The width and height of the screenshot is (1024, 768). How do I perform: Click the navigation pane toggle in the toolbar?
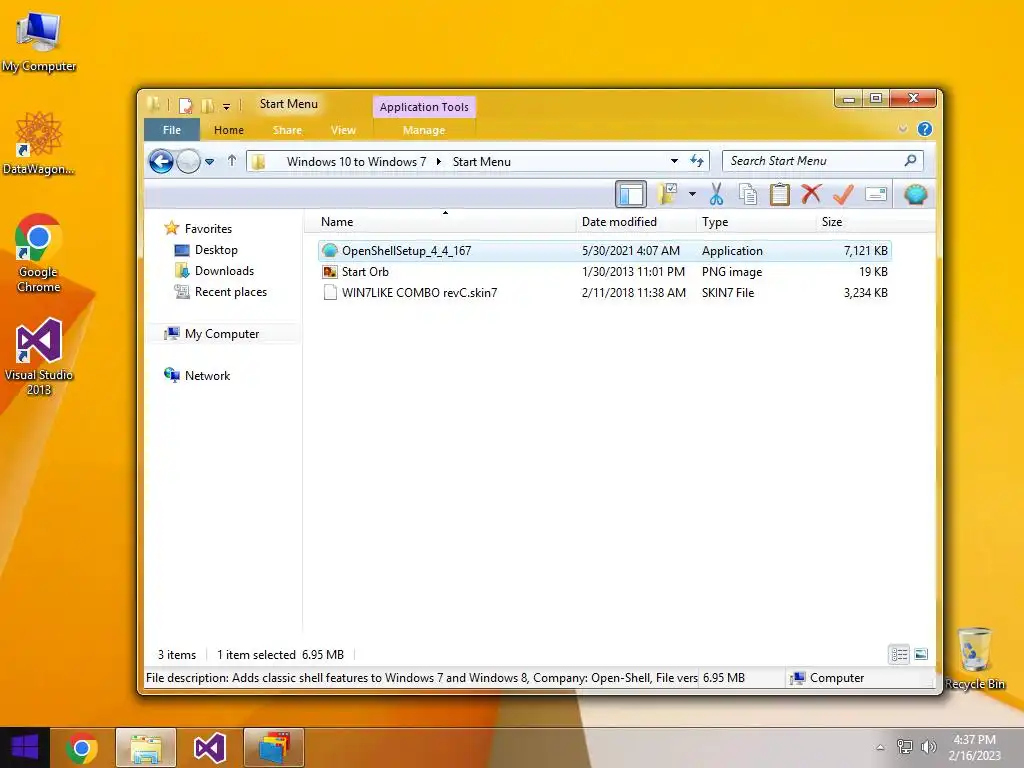tap(631, 195)
